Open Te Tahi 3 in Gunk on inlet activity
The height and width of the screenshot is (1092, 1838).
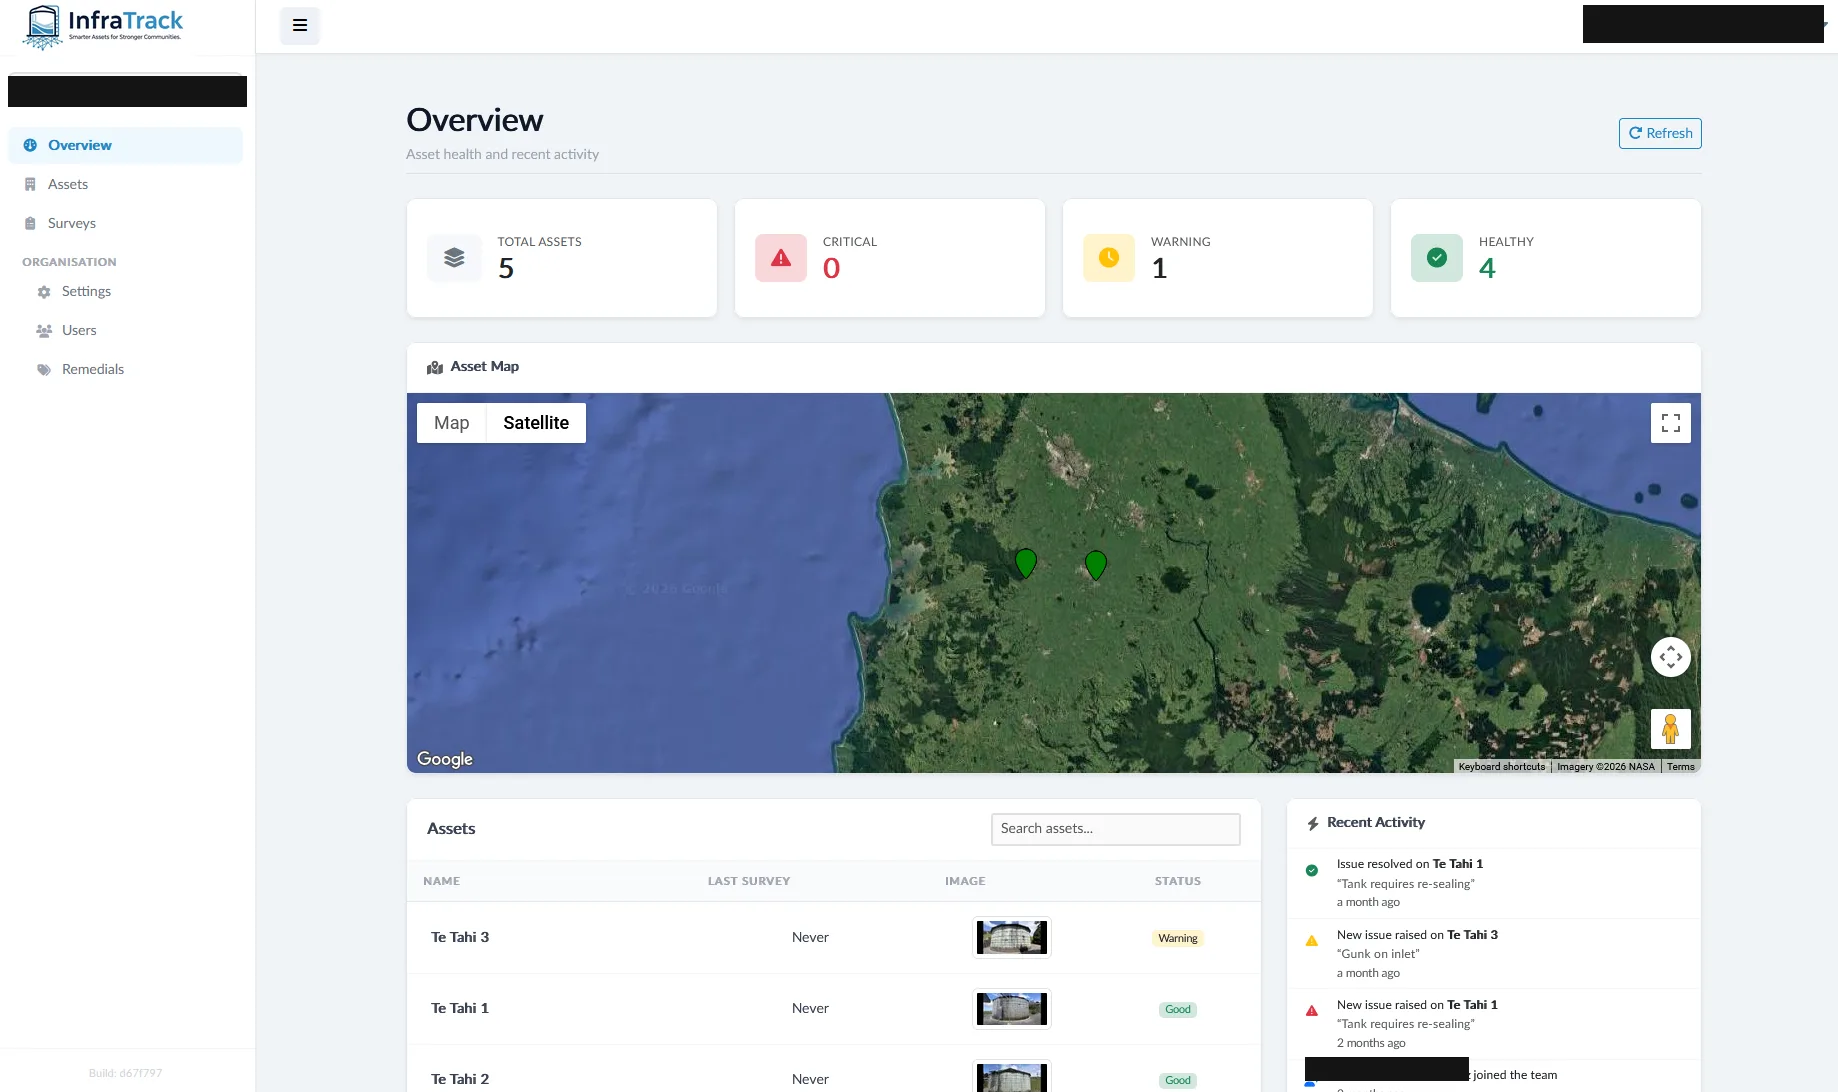click(1472, 935)
